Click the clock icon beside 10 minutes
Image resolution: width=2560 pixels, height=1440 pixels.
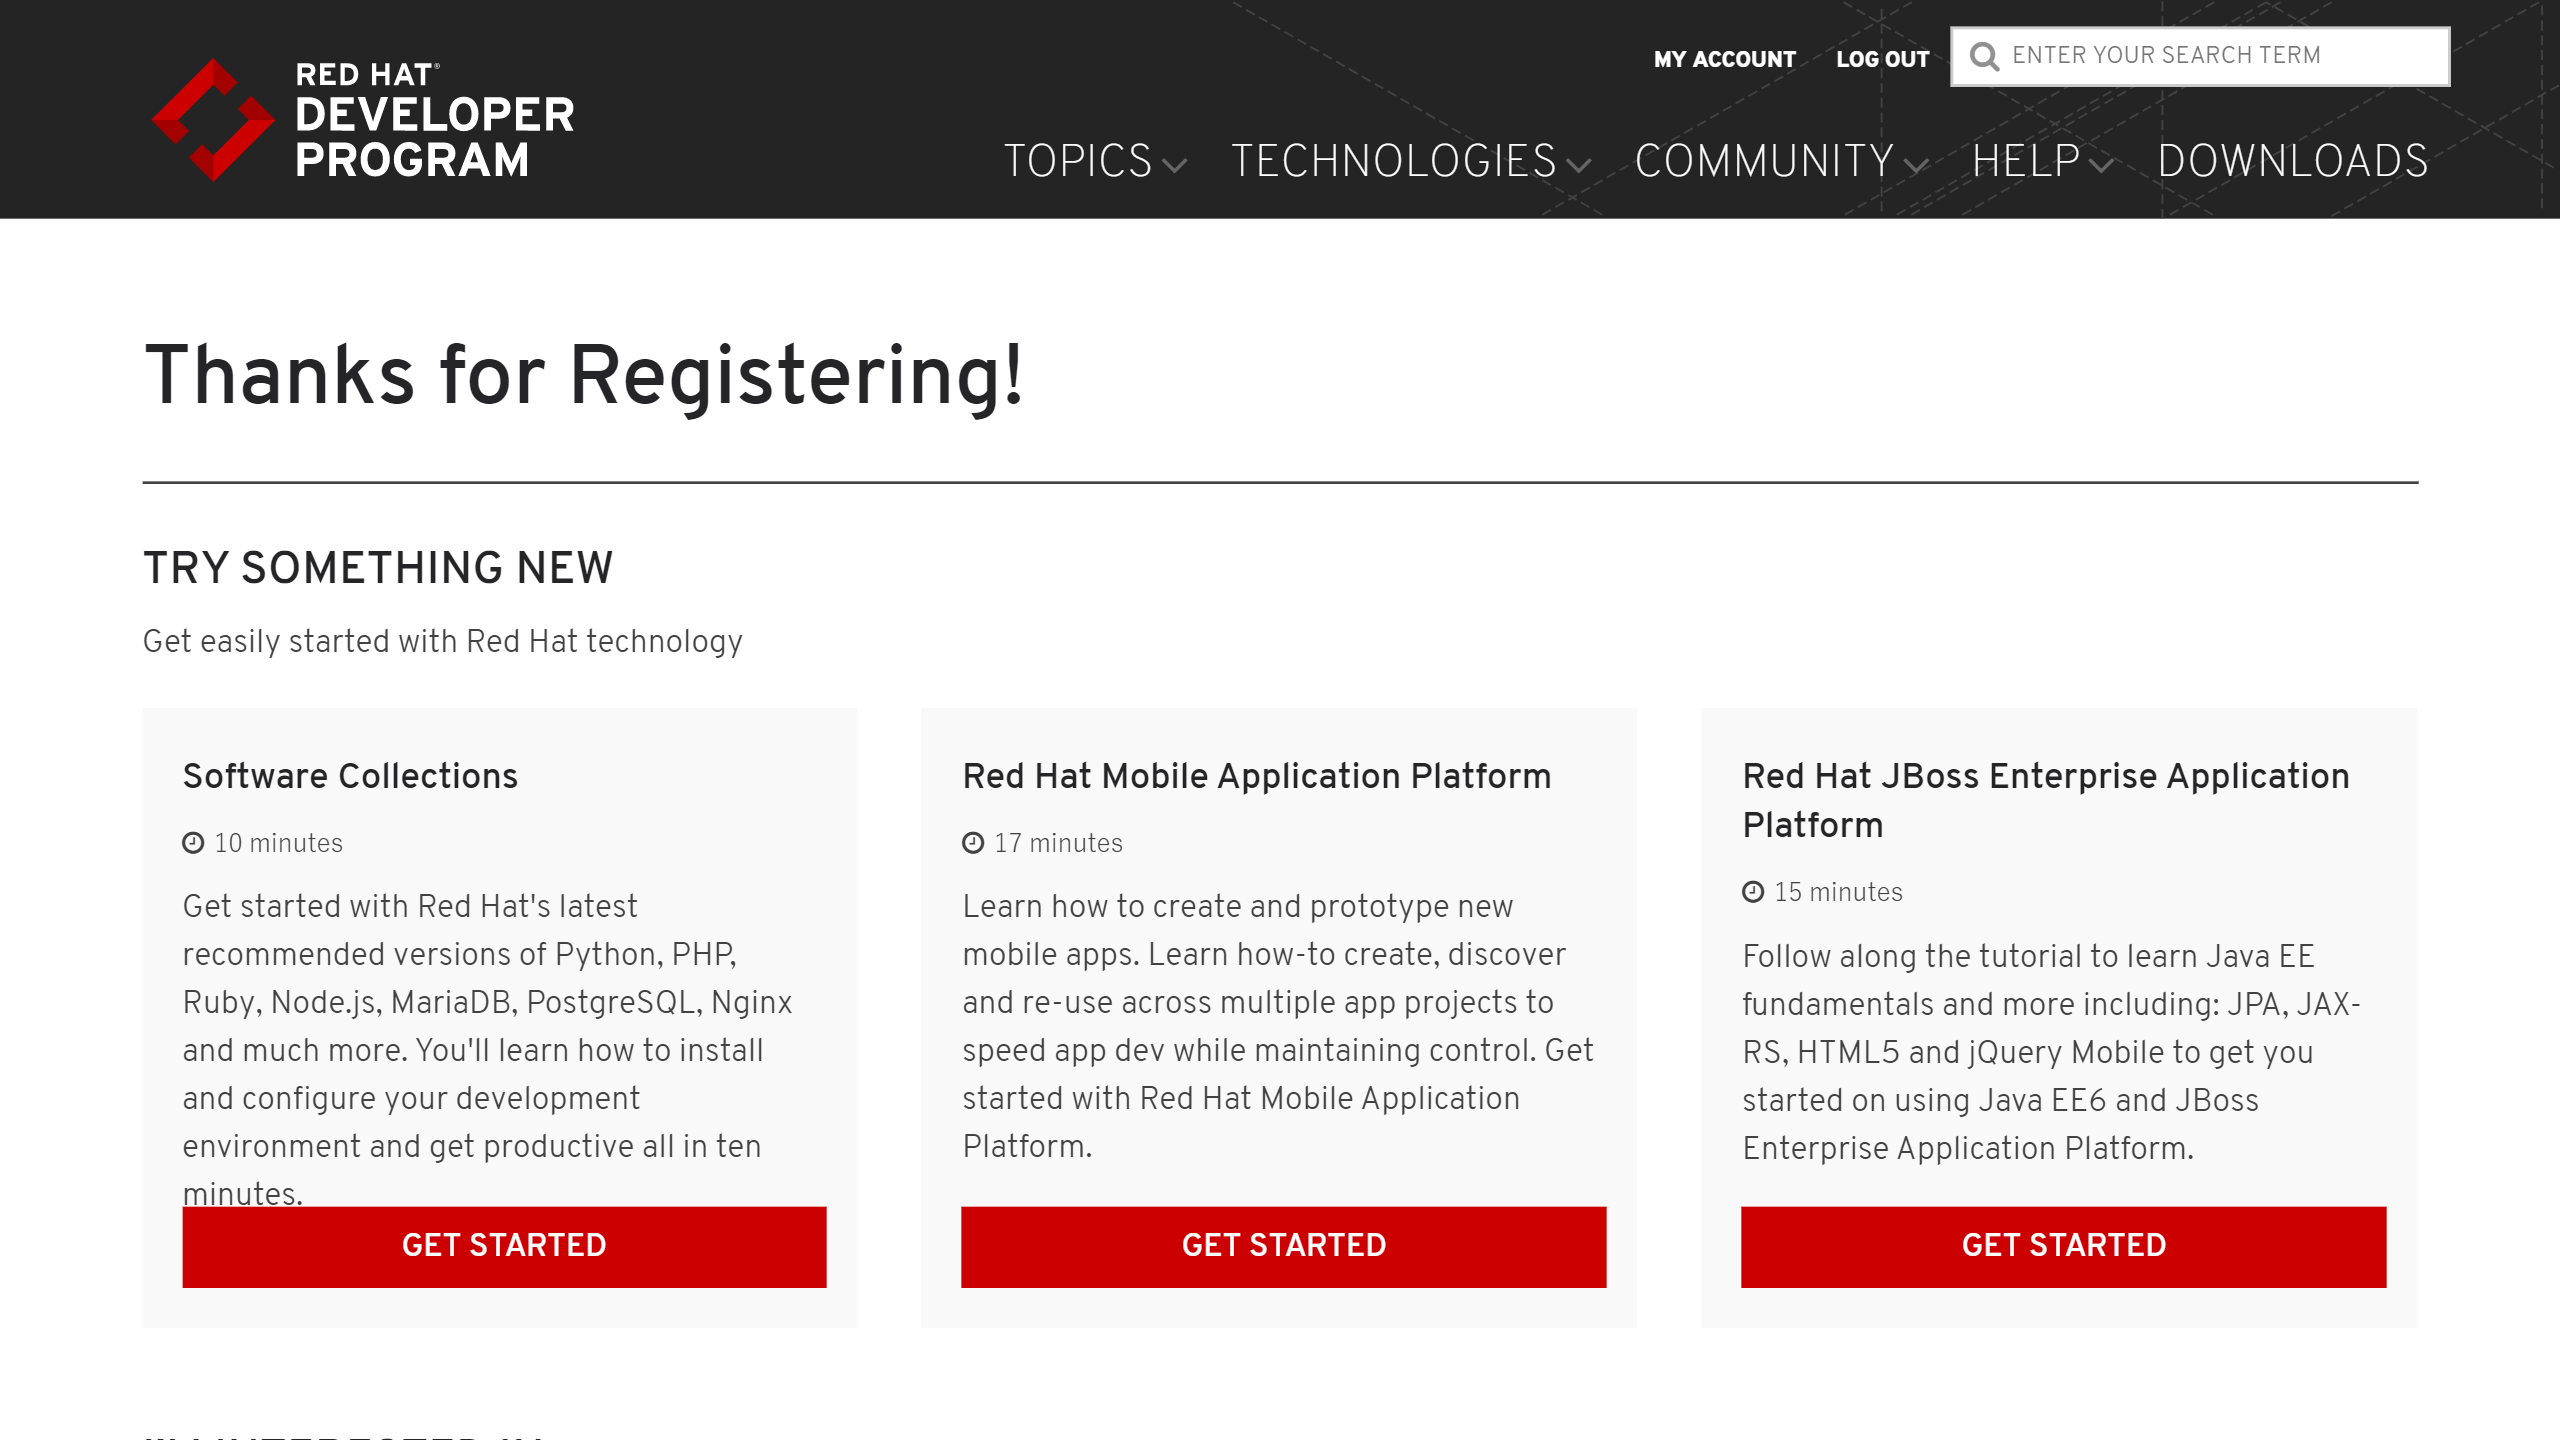point(193,843)
